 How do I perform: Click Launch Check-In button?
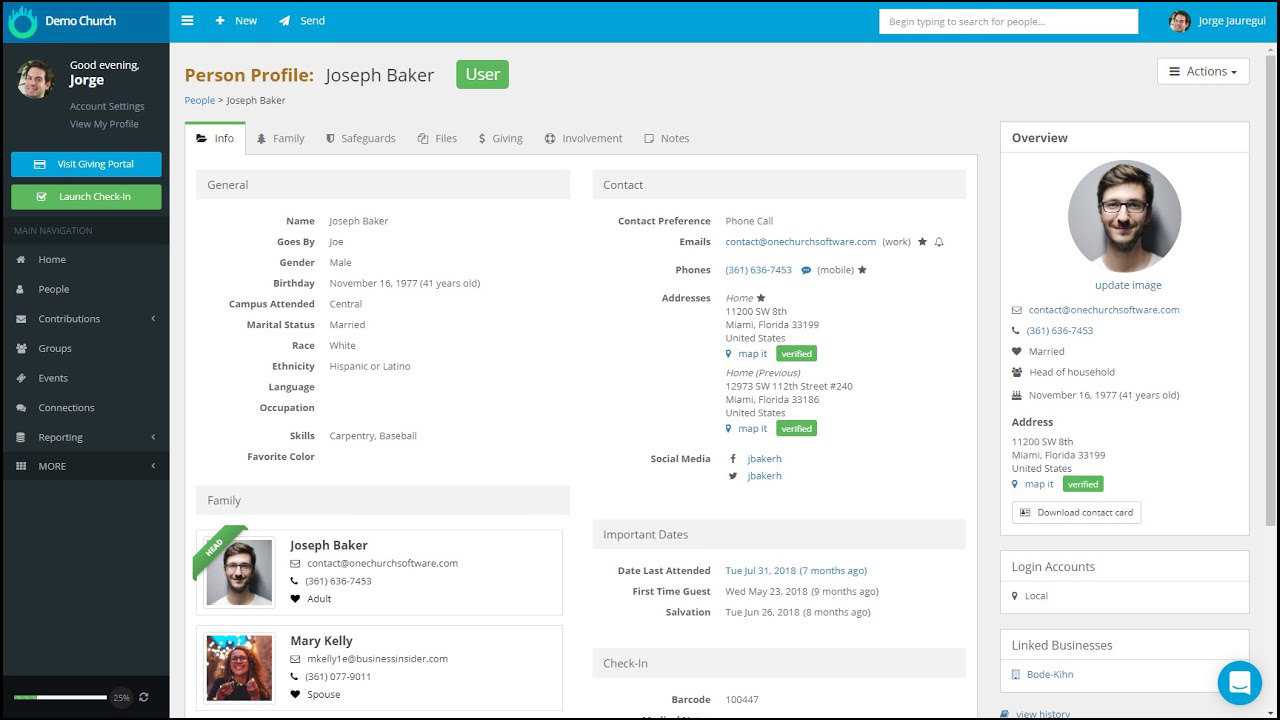point(86,197)
